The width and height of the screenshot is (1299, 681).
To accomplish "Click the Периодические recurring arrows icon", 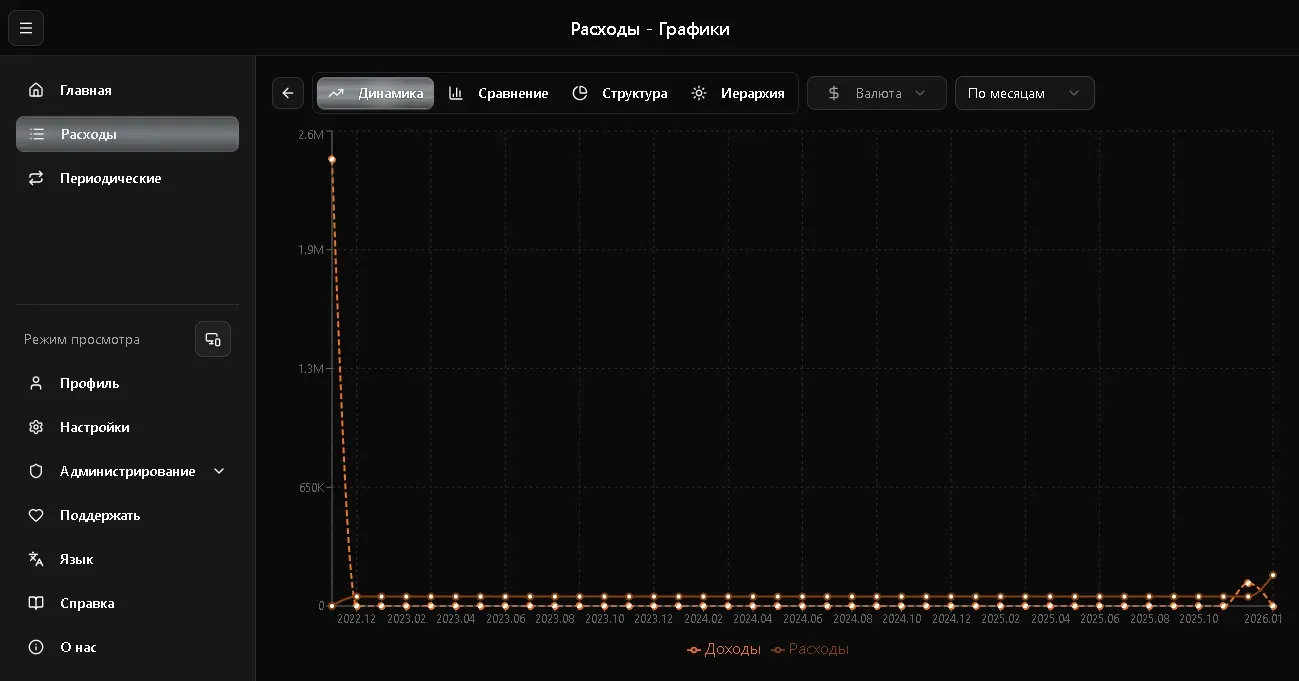I will 36,178.
